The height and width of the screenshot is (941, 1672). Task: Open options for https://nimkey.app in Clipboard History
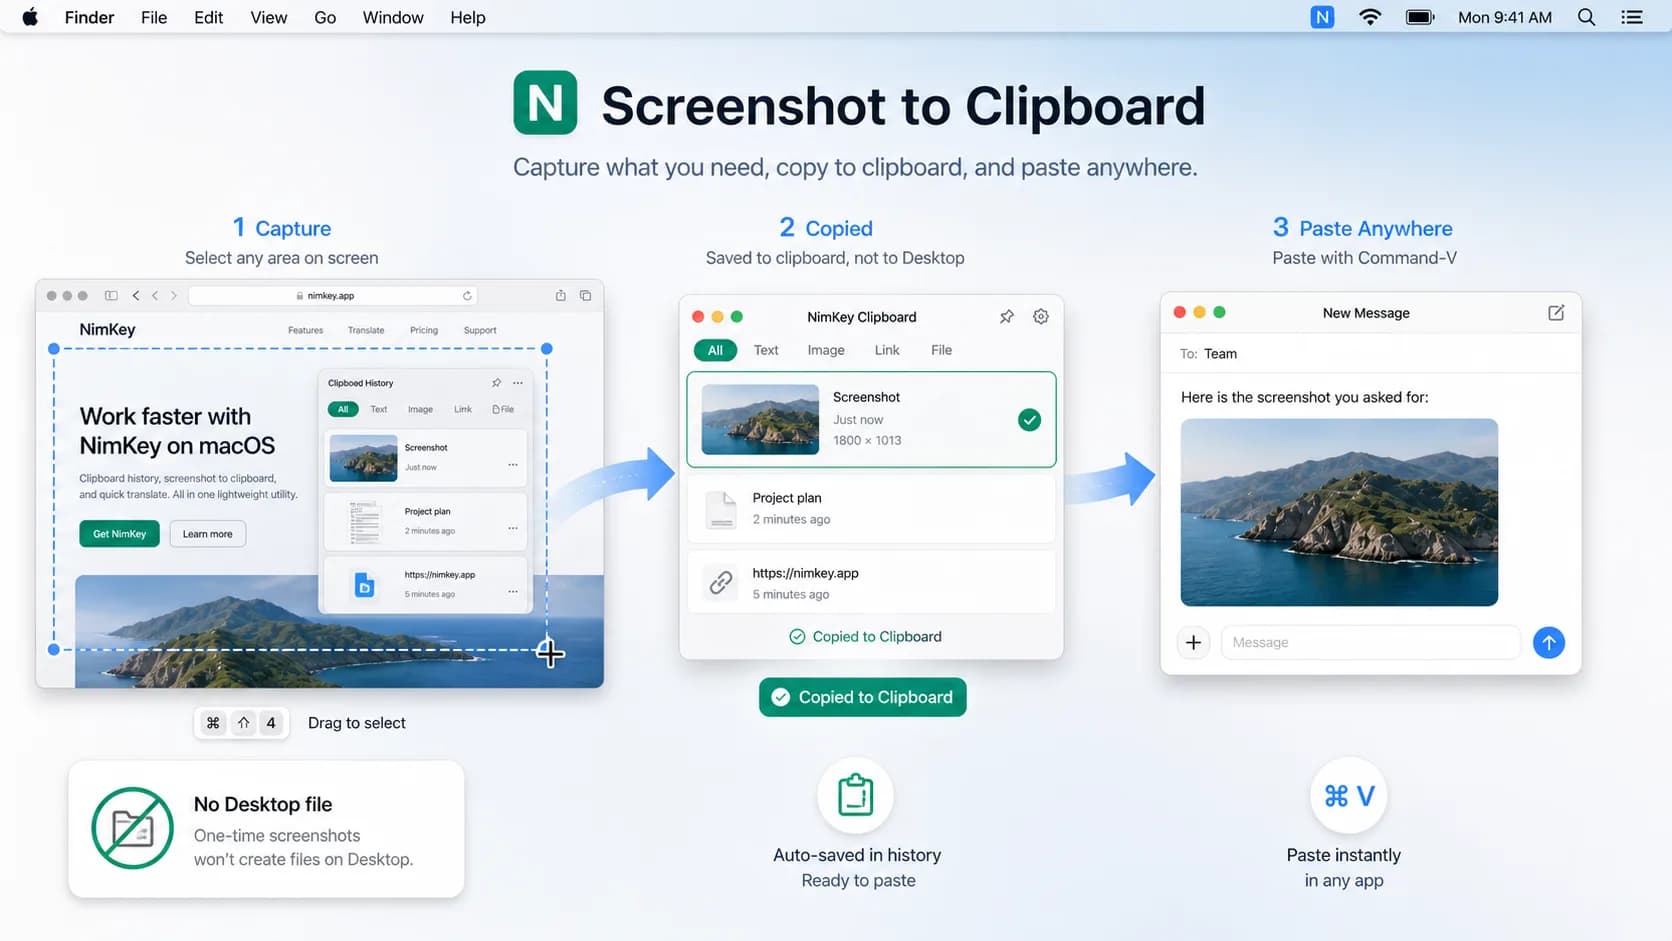[513, 591]
